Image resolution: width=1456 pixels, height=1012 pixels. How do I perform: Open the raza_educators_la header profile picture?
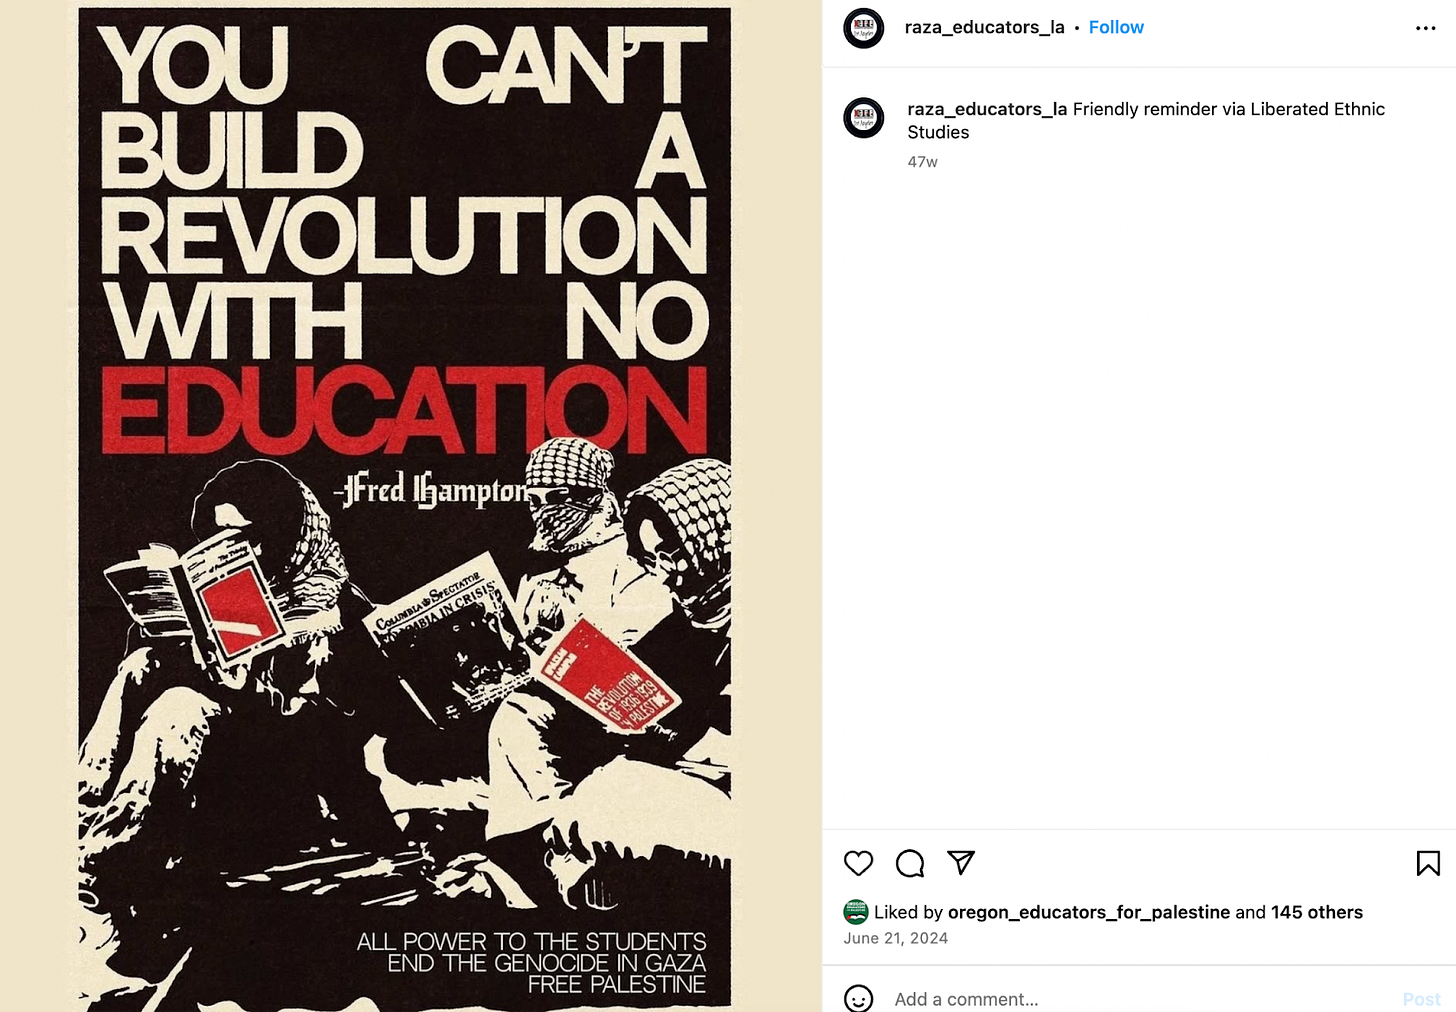point(864,28)
